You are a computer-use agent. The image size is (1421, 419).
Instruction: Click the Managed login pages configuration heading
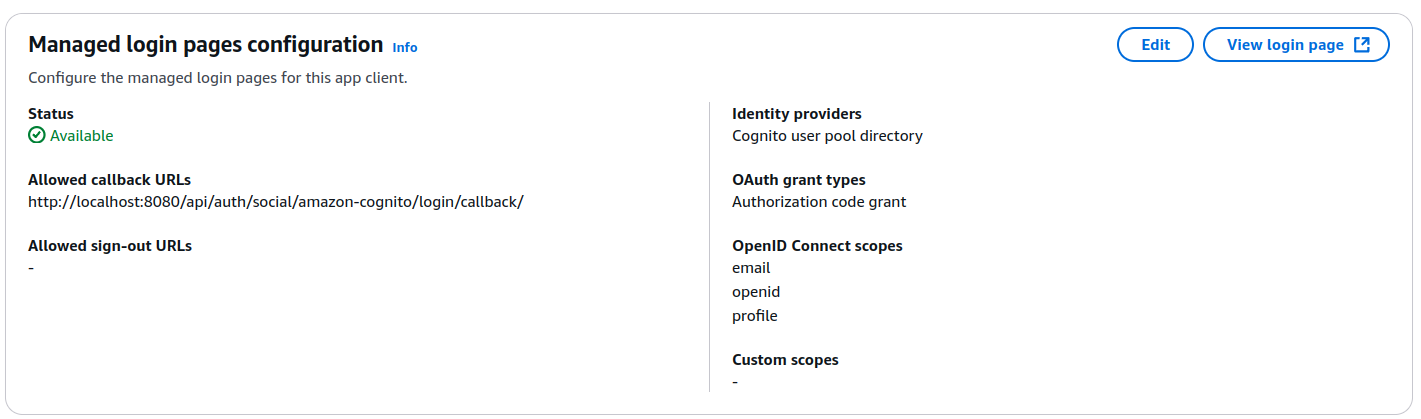point(206,45)
